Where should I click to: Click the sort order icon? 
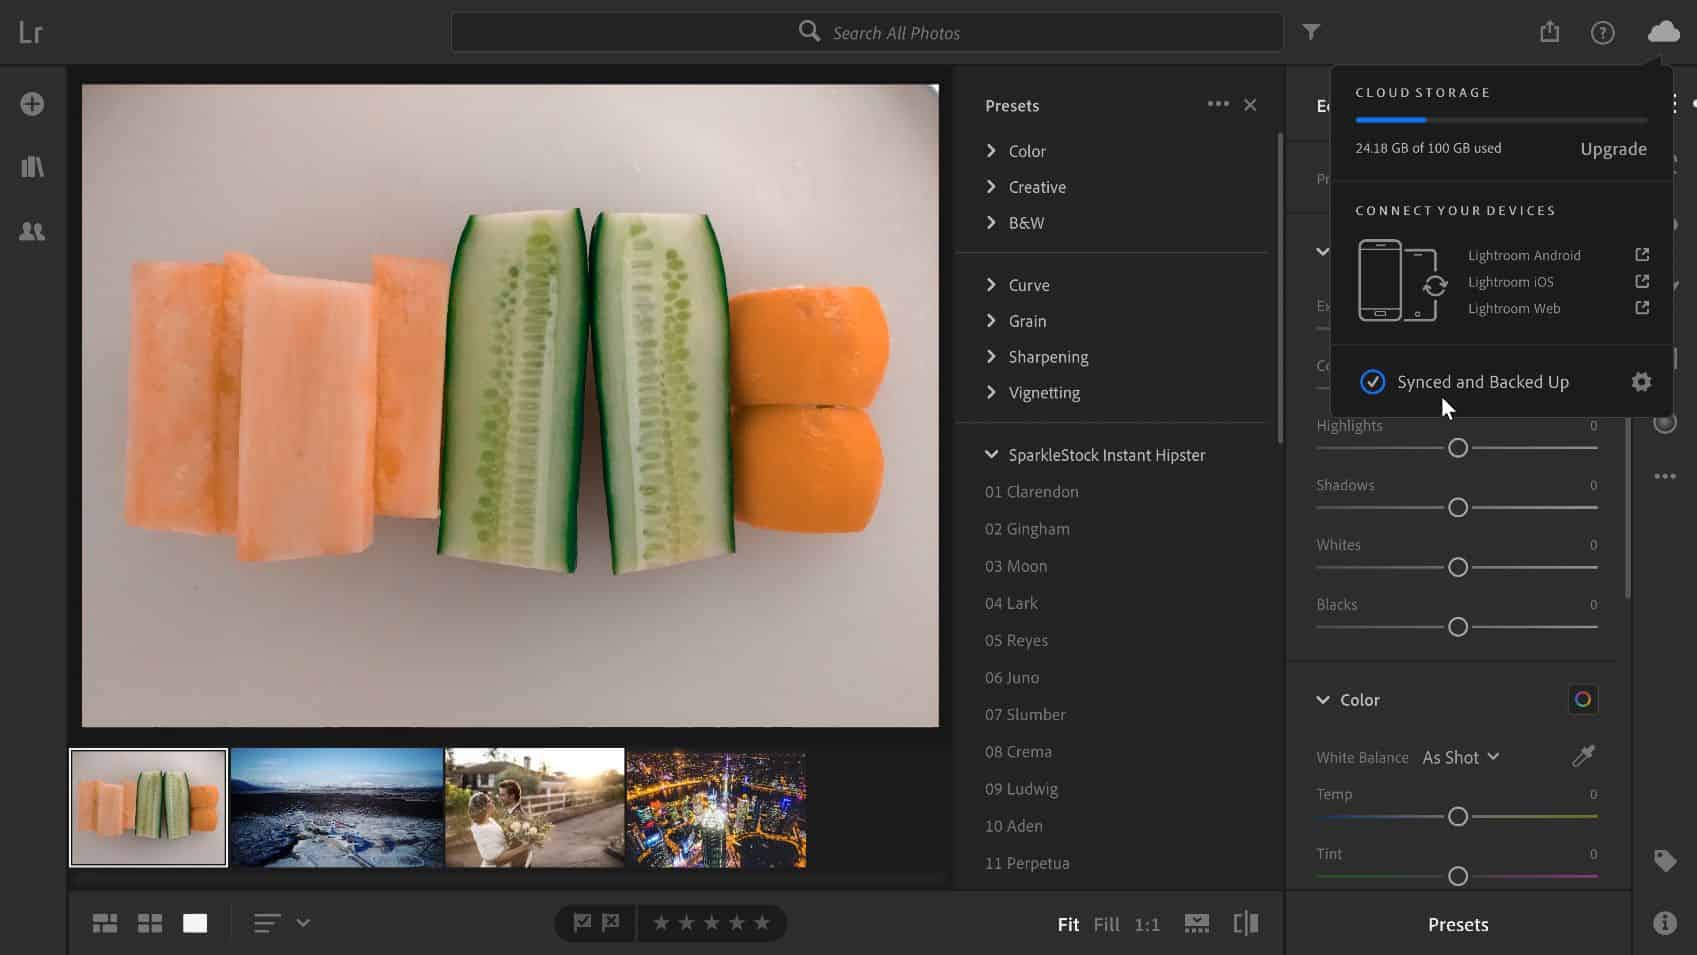266,923
